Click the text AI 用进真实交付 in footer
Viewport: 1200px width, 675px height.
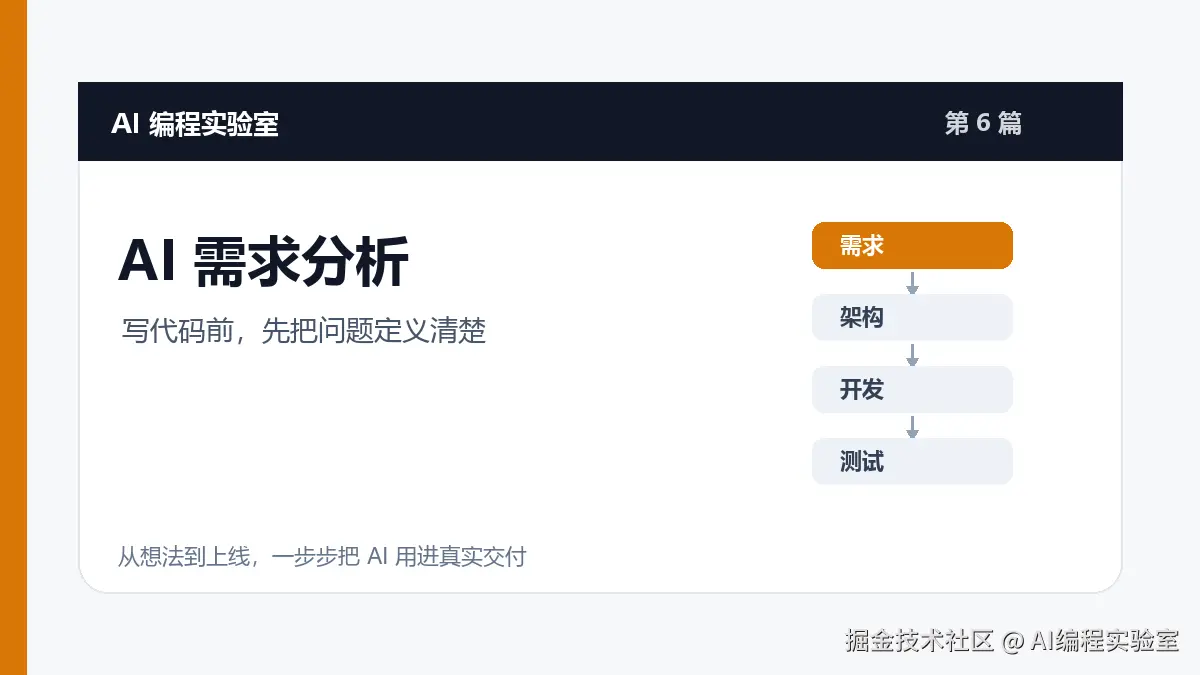click(x=447, y=556)
